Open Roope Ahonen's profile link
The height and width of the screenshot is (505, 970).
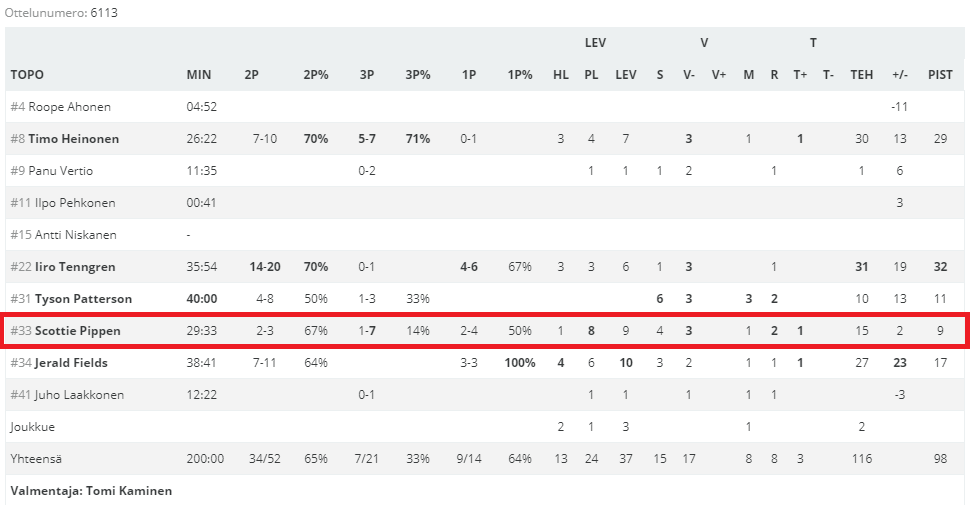click(69, 107)
